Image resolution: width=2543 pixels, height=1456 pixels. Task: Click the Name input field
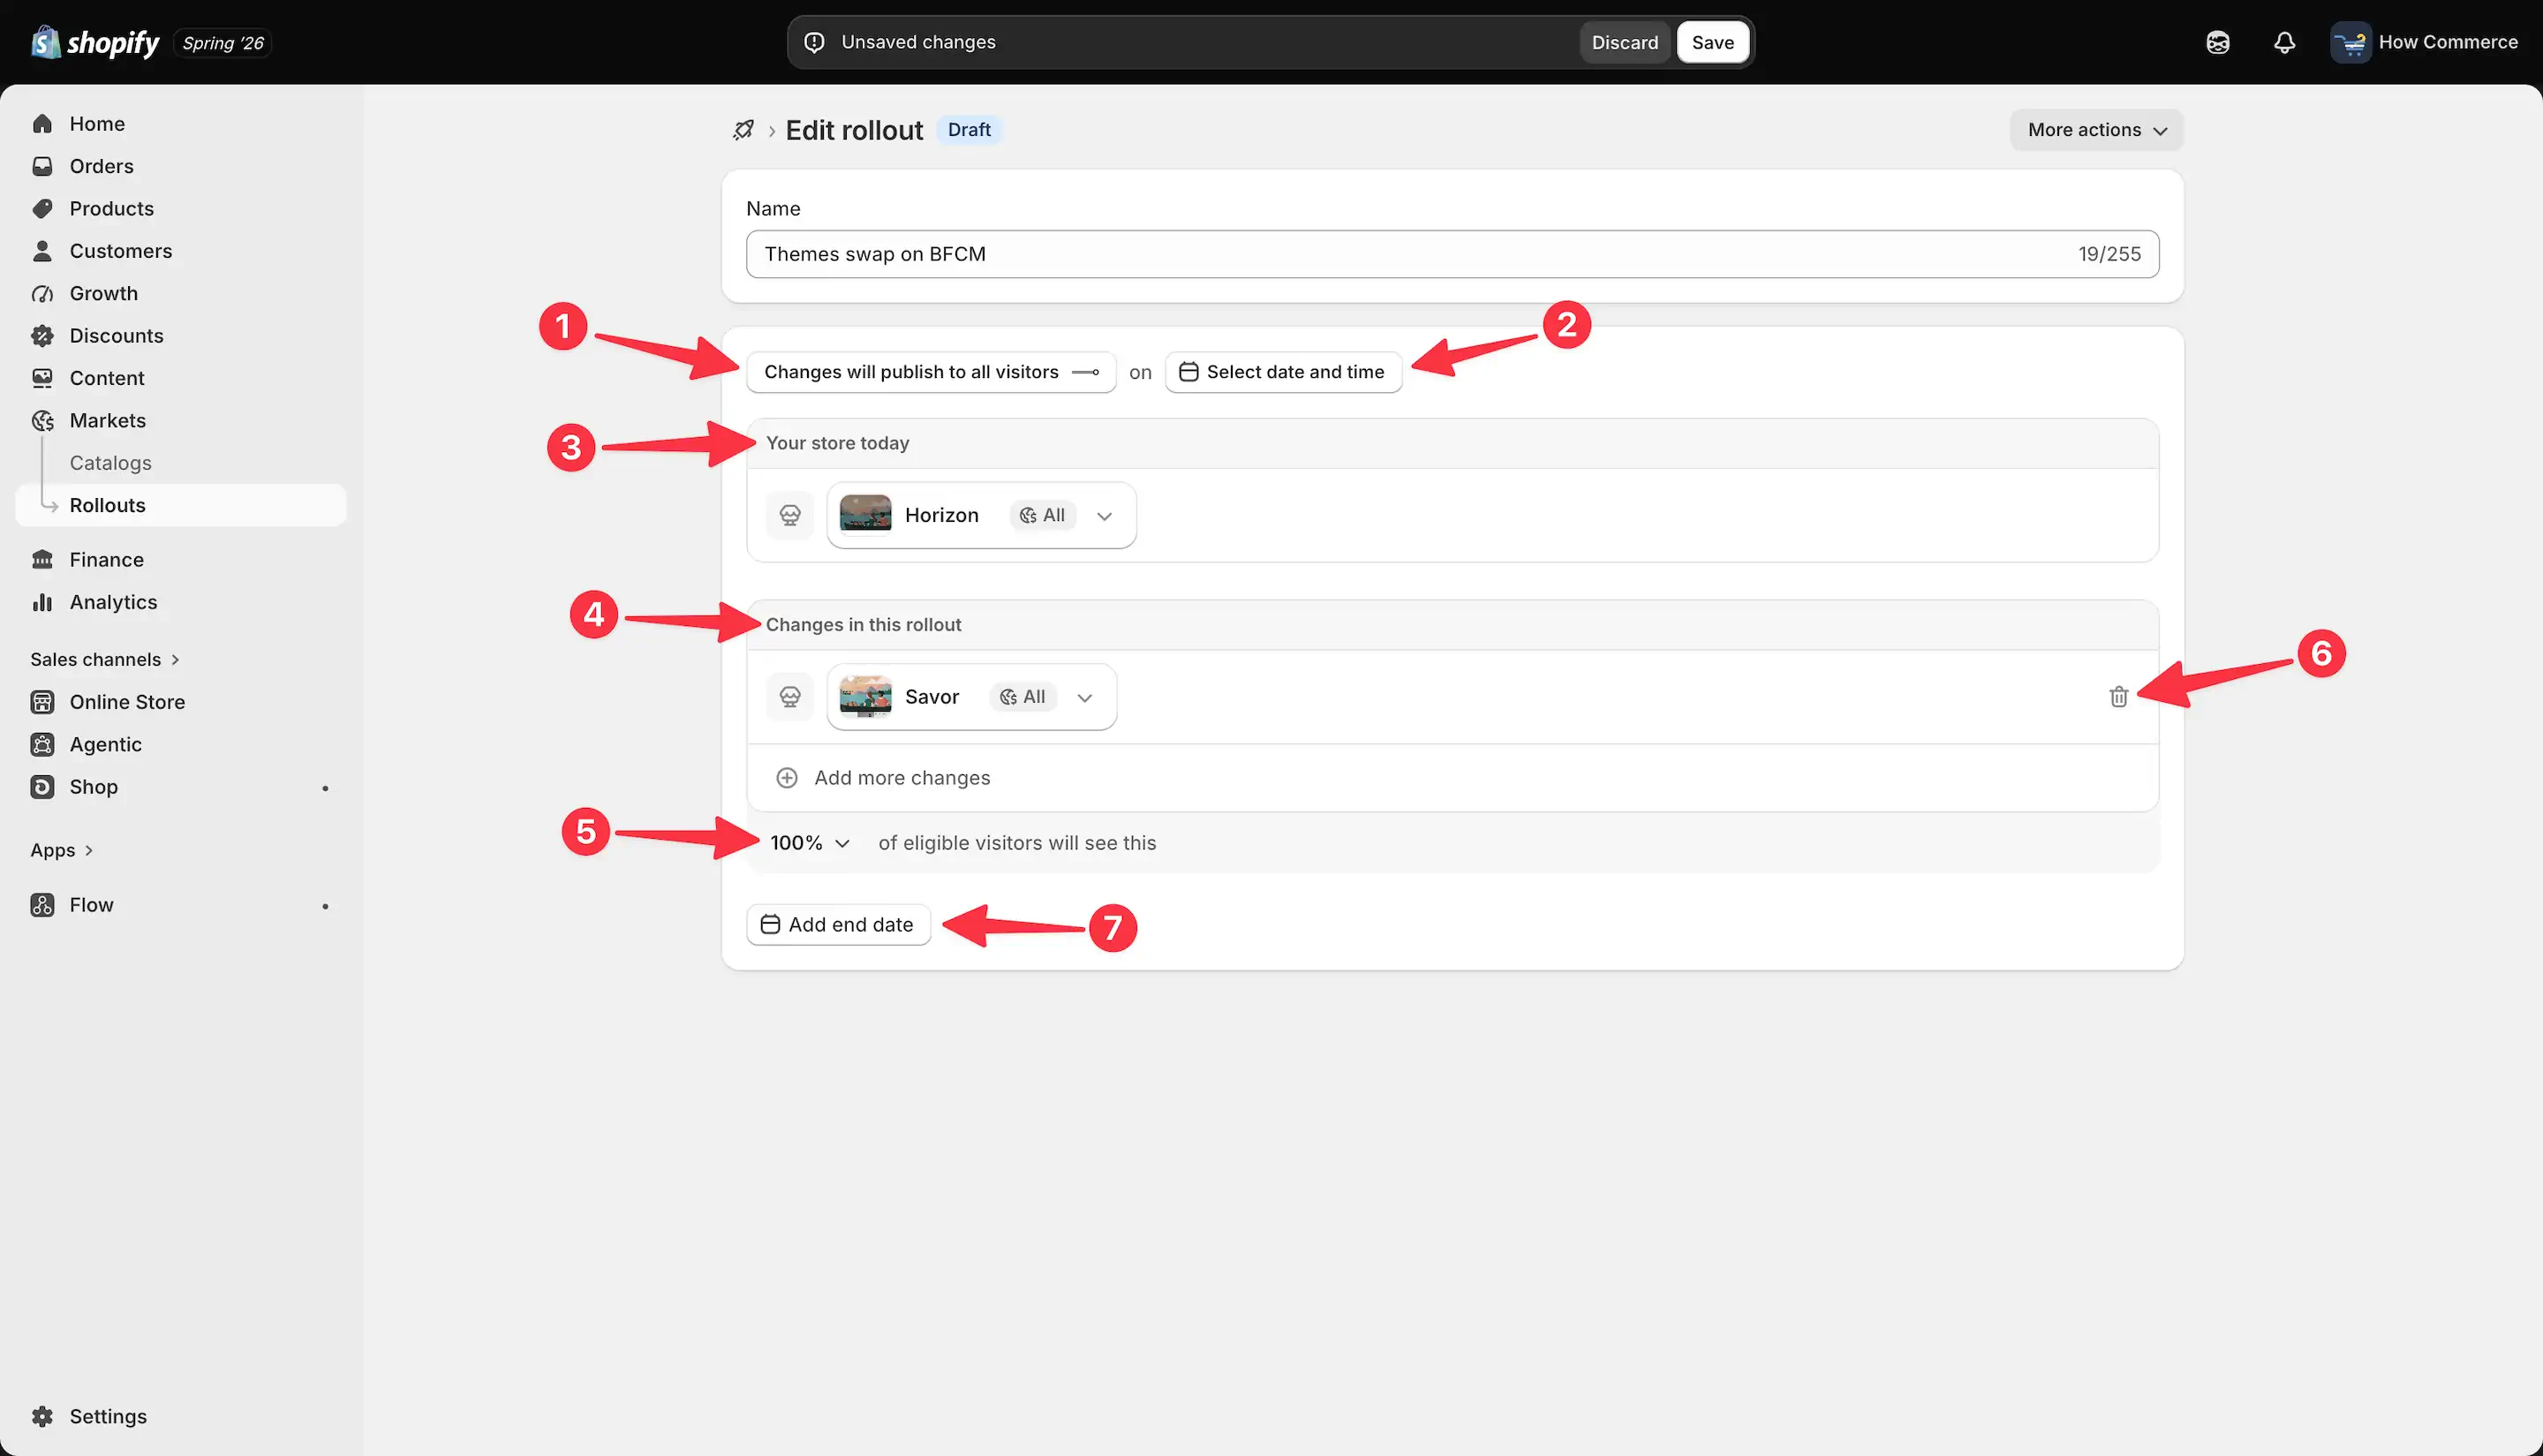coord(1452,254)
